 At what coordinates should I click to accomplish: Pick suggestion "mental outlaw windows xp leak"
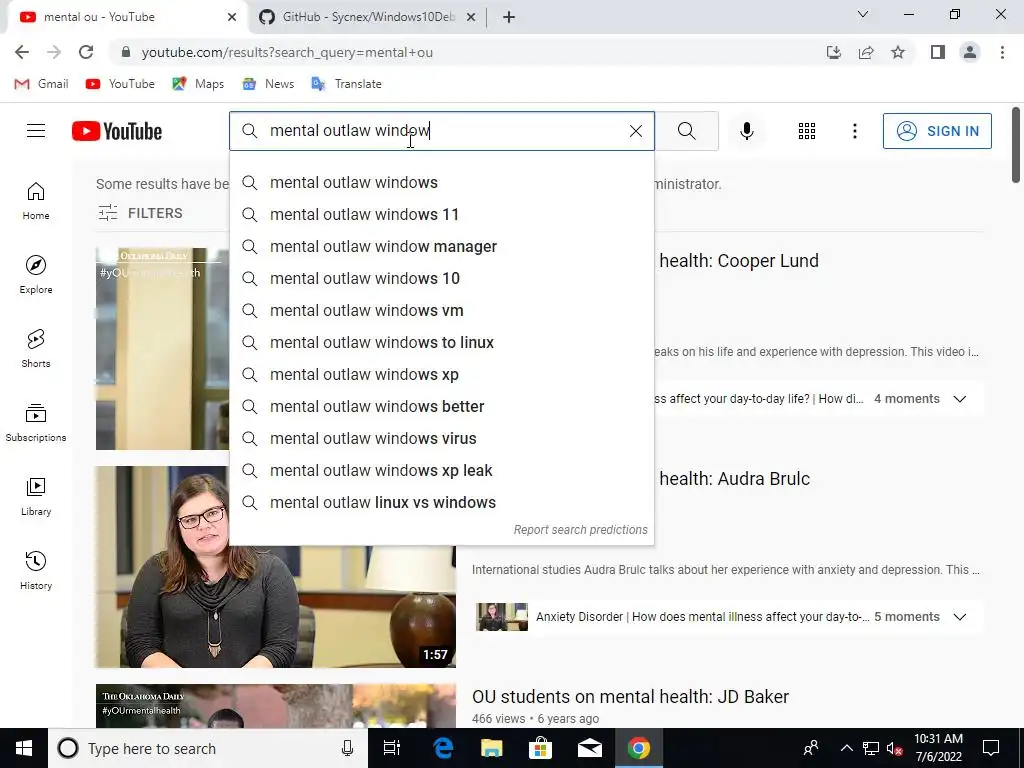tap(441, 470)
